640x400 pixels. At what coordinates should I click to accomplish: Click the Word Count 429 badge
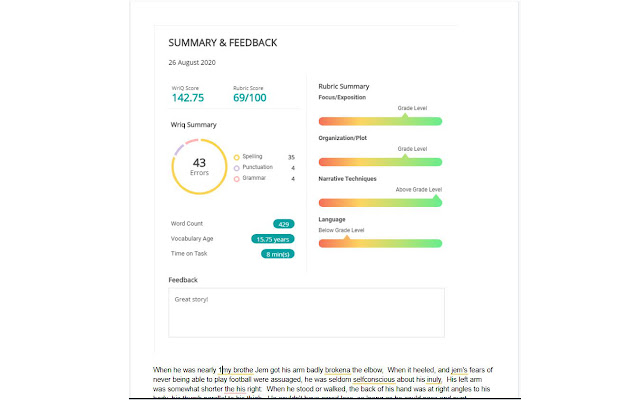click(283, 224)
